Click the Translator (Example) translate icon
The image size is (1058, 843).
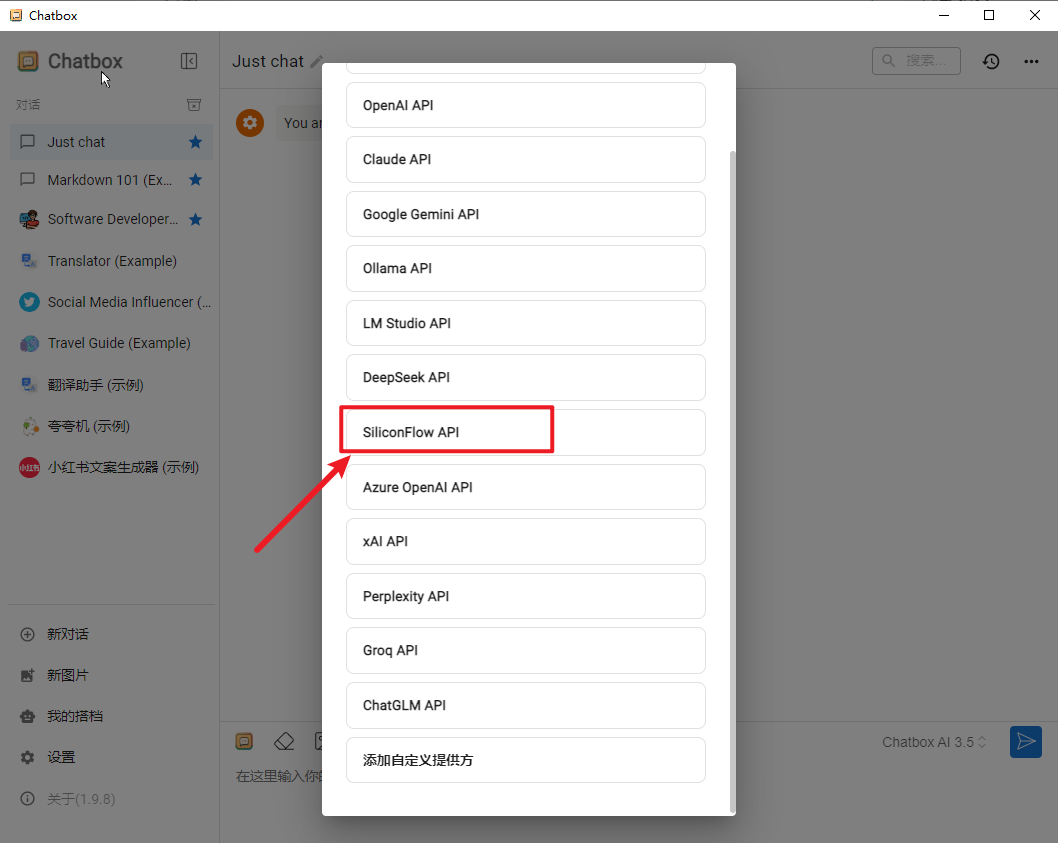tap(29, 261)
